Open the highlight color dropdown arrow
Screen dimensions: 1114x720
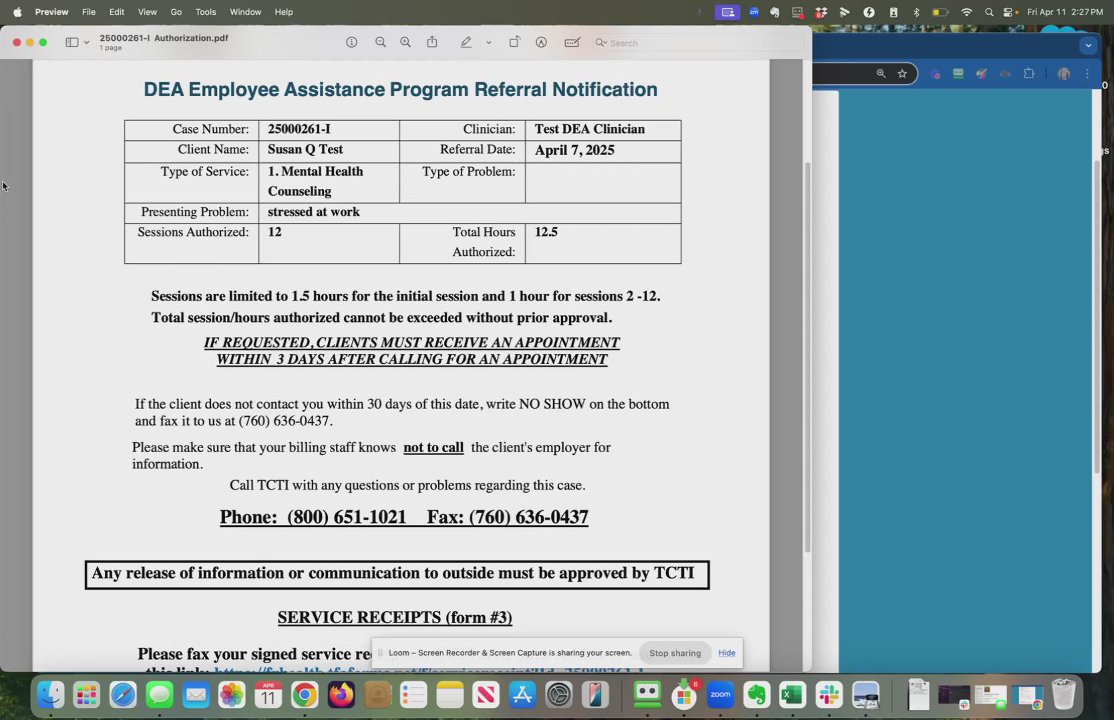489,43
